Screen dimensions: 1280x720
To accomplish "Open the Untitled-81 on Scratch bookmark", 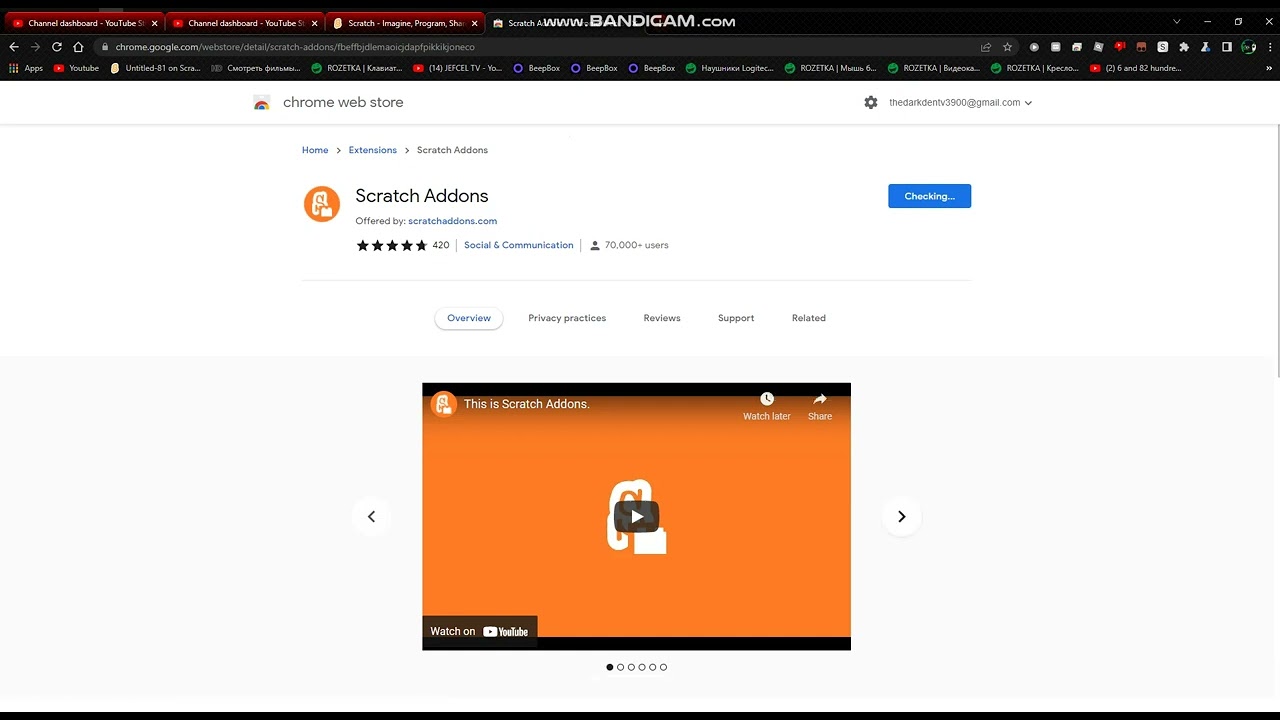I will [155, 68].
